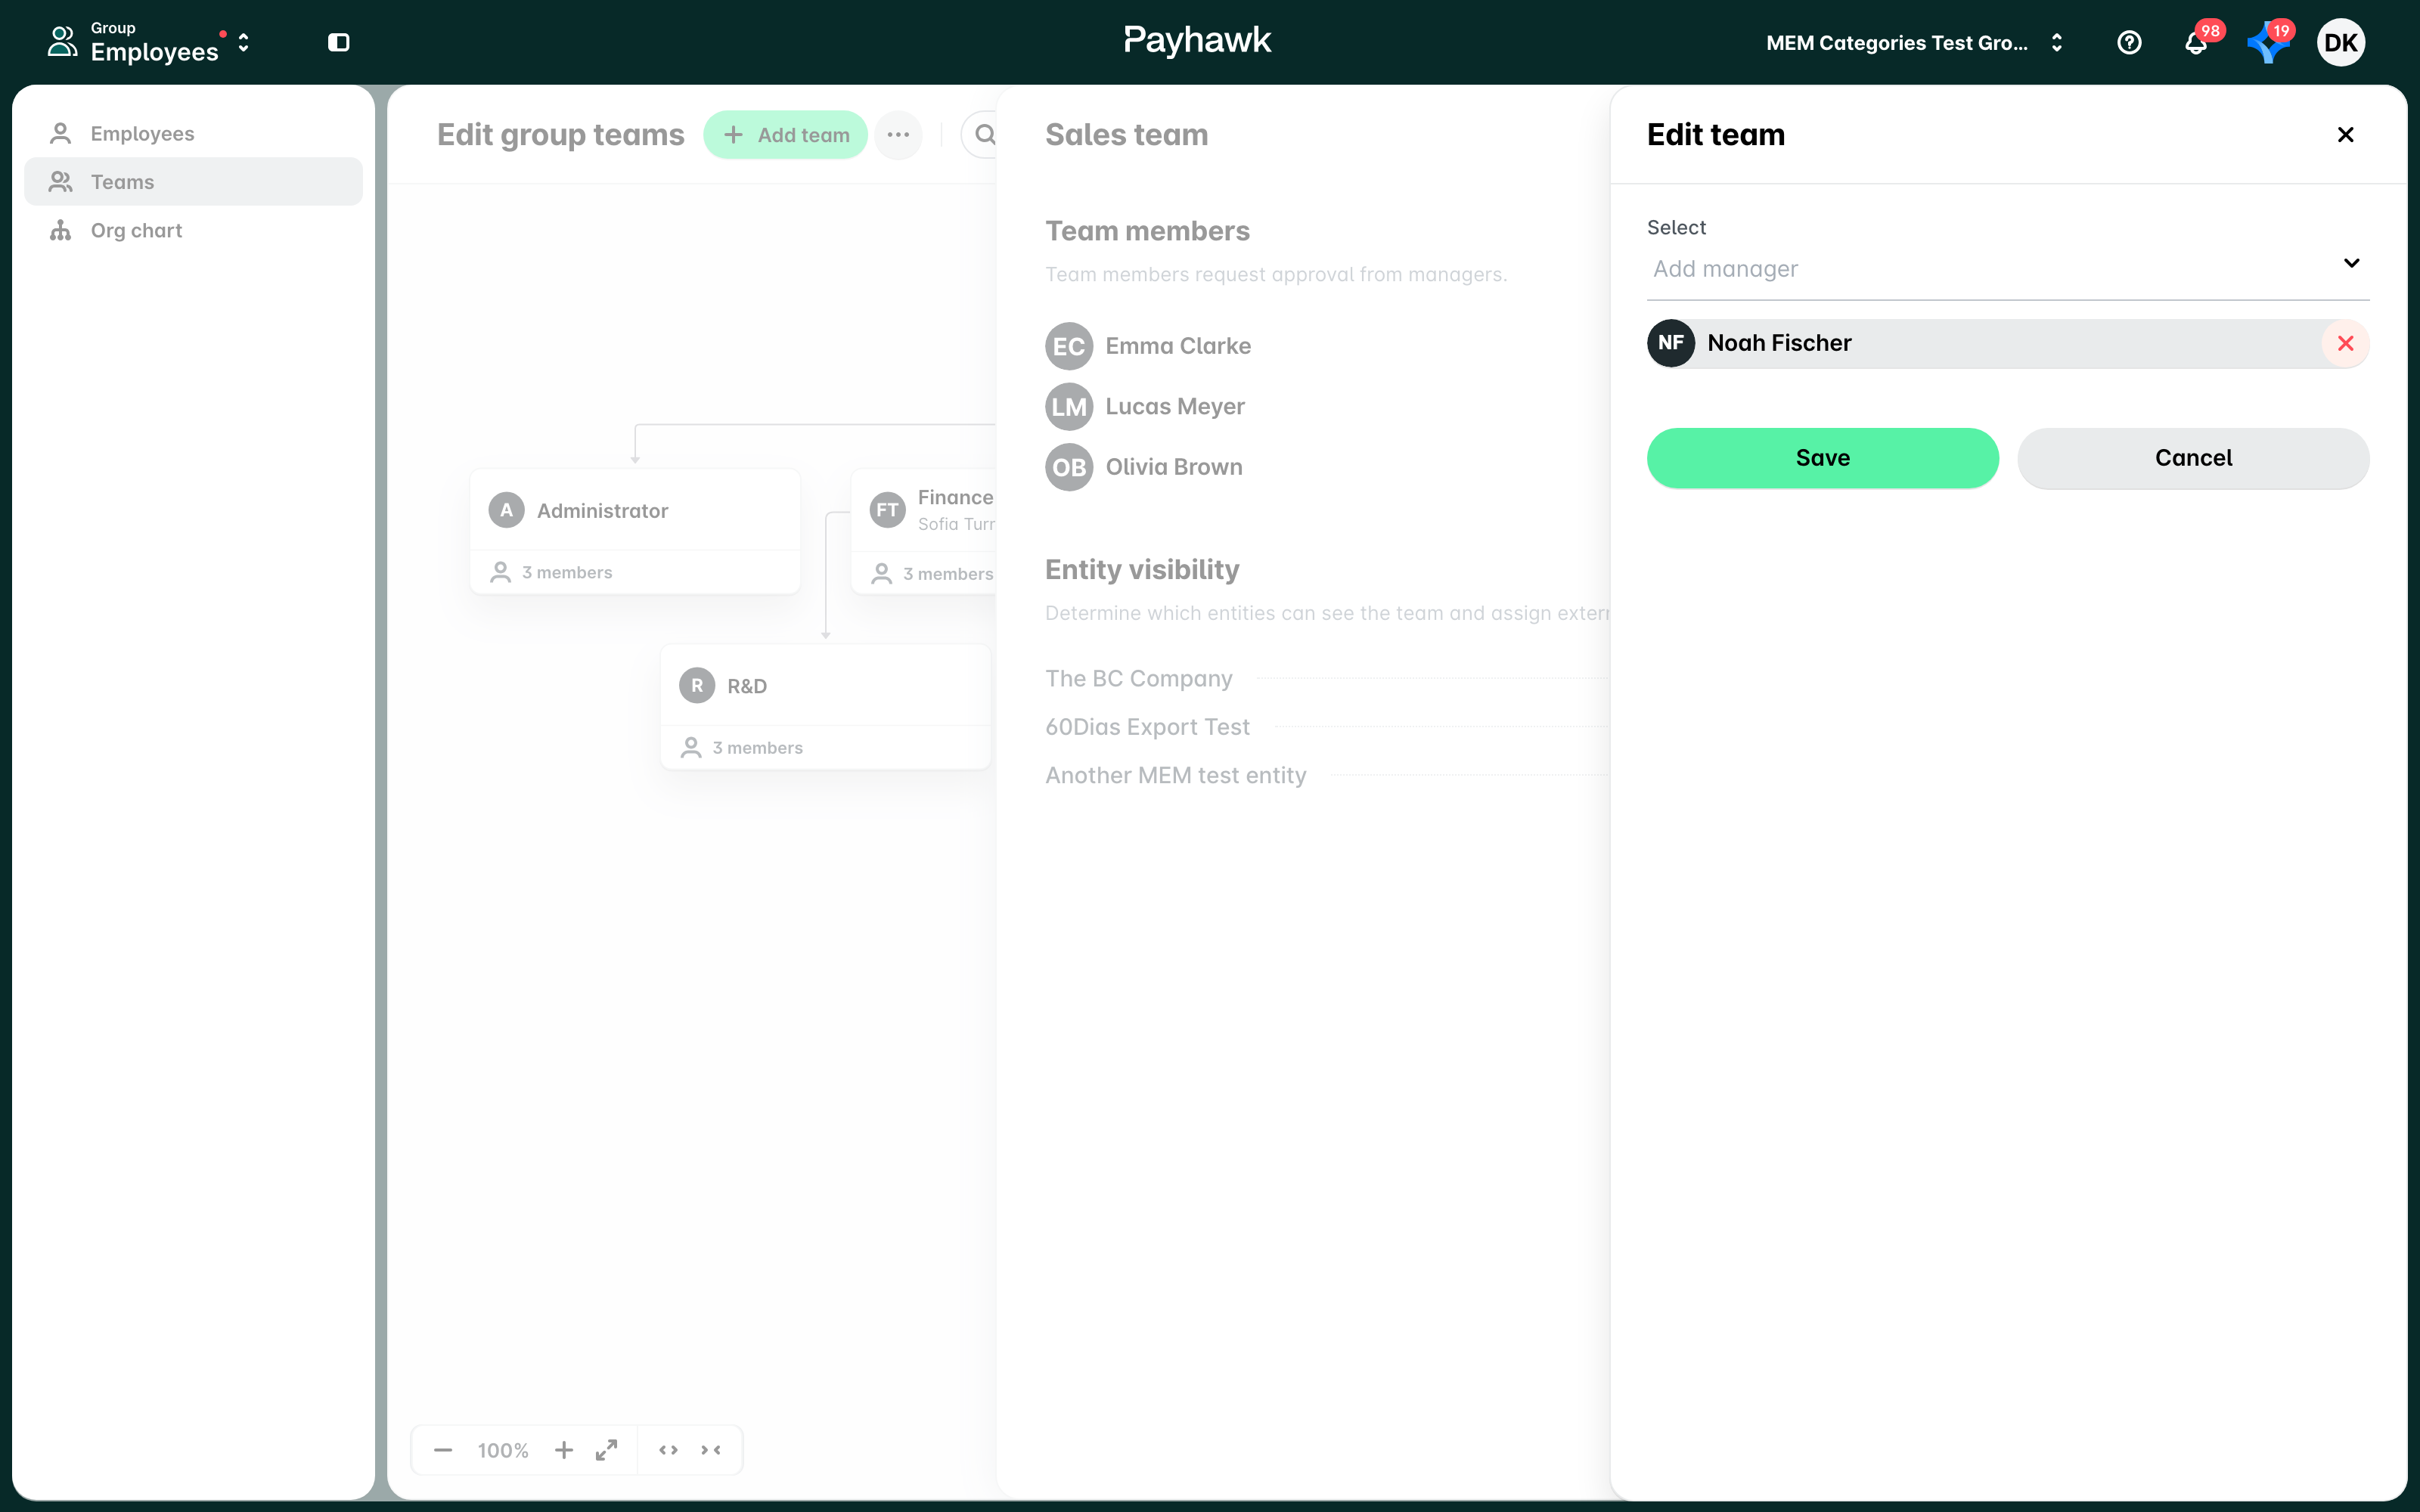This screenshot has width=2420, height=1512.
Task: Click the 100% zoom level value
Action: [x=503, y=1450]
